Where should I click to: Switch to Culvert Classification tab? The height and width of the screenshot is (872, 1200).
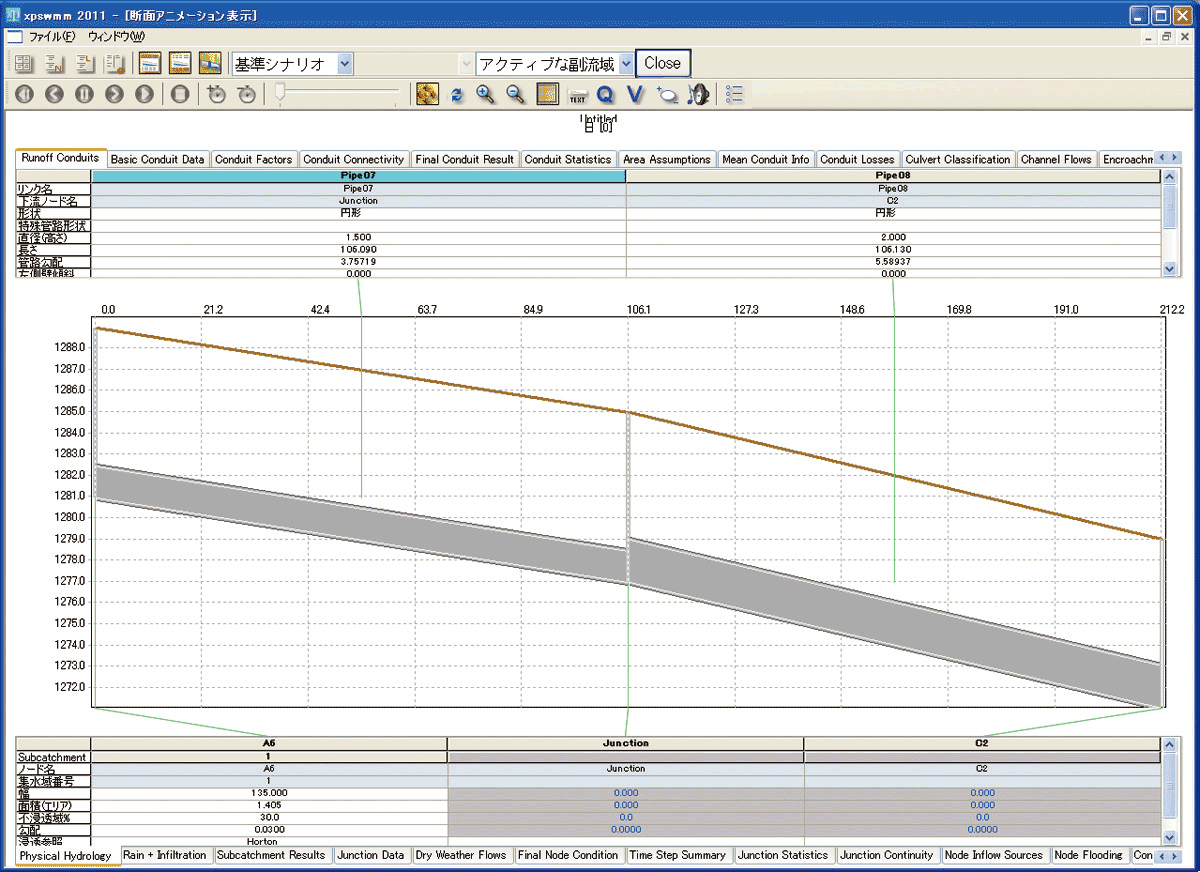(958, 159)
